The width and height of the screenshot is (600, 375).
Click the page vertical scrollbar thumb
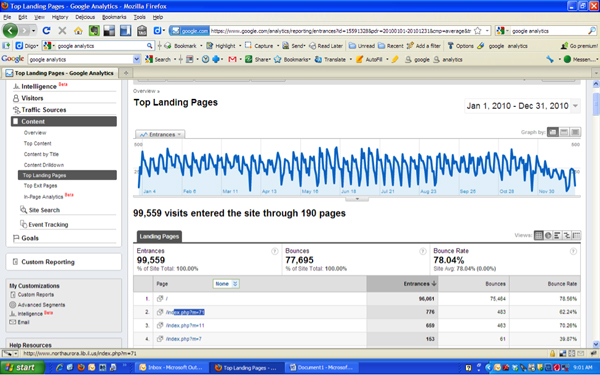point(596,103)
